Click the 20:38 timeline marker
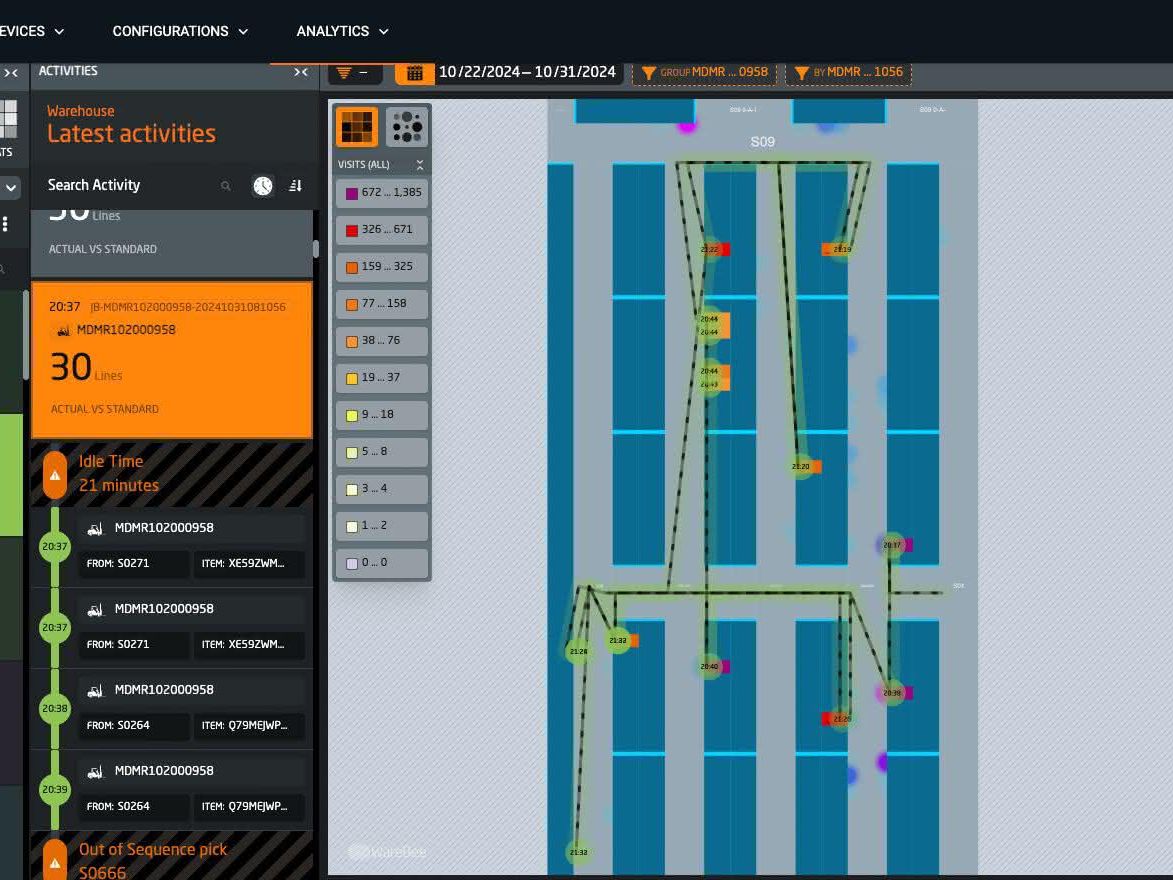The width and height of the screenshot is (1173, 880). [x=55, y=708]
